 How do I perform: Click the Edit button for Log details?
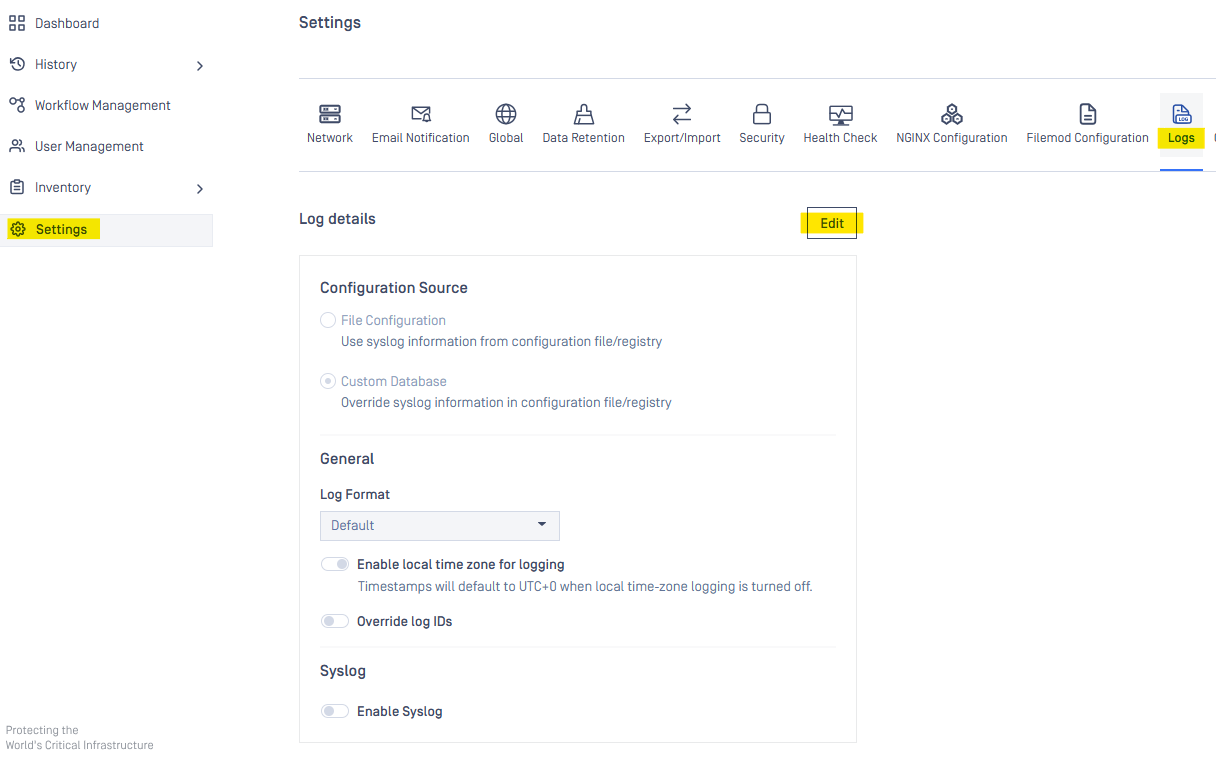(832, 223)
